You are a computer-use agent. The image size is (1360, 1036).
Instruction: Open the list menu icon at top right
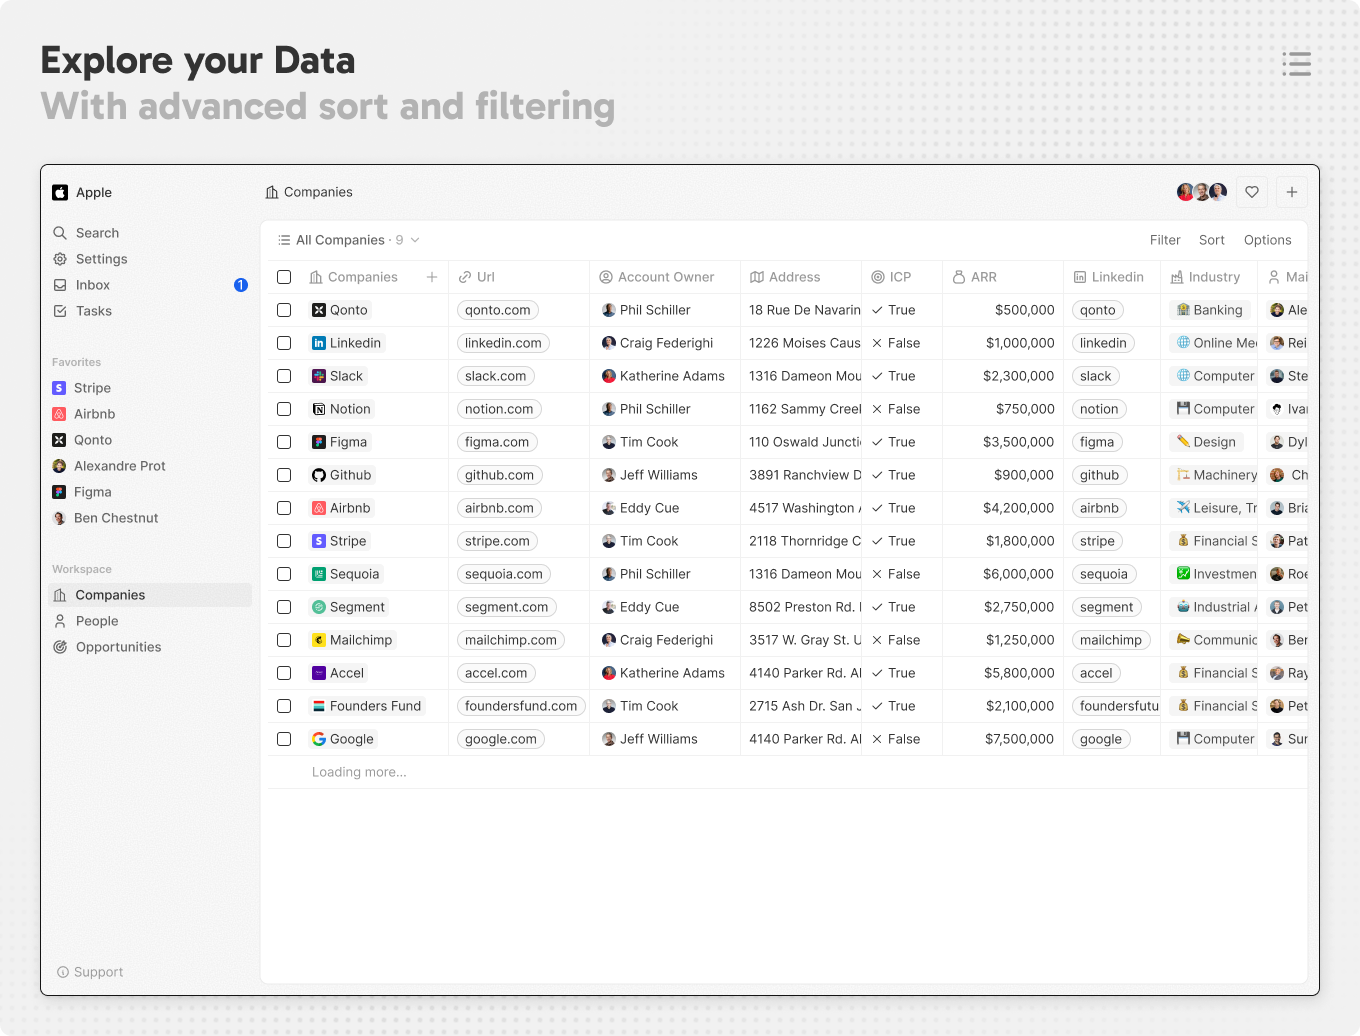[1296, 64]
